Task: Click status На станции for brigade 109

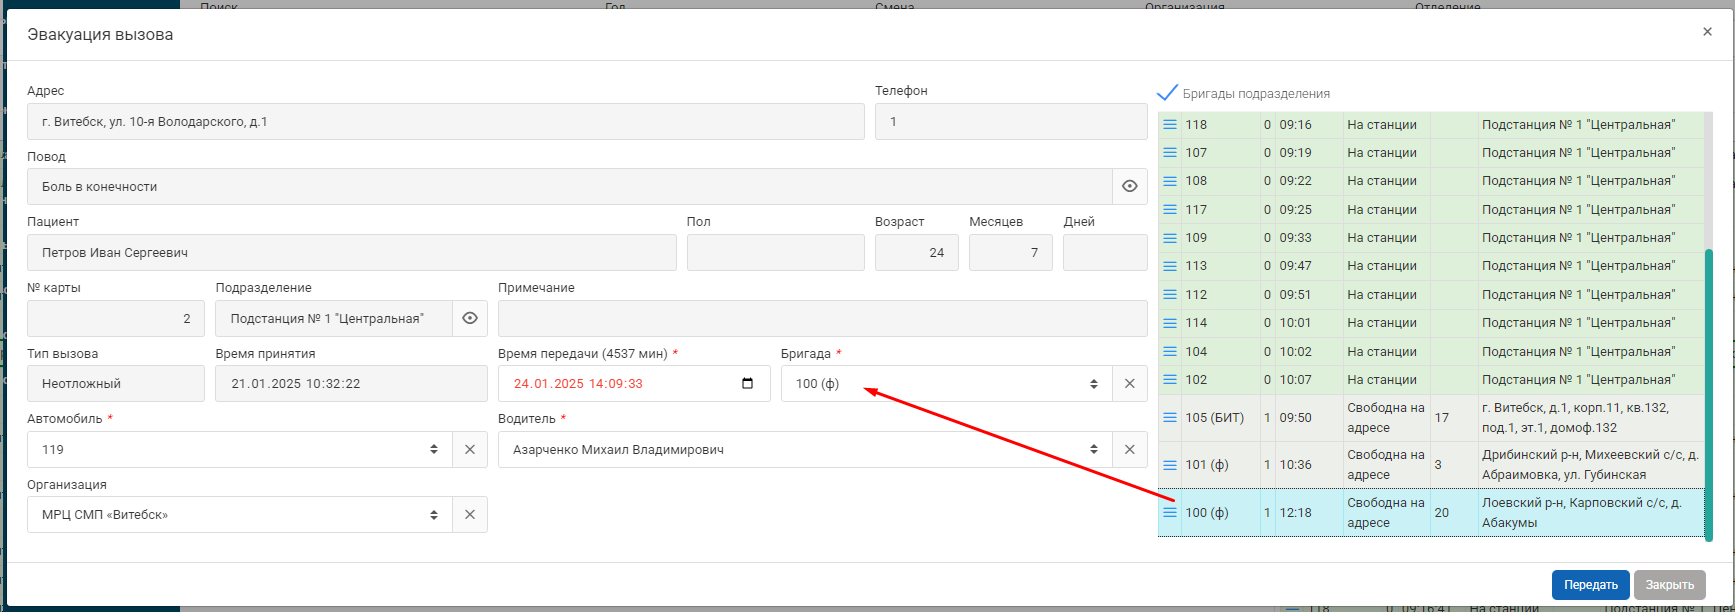Action: (1382, 238)
